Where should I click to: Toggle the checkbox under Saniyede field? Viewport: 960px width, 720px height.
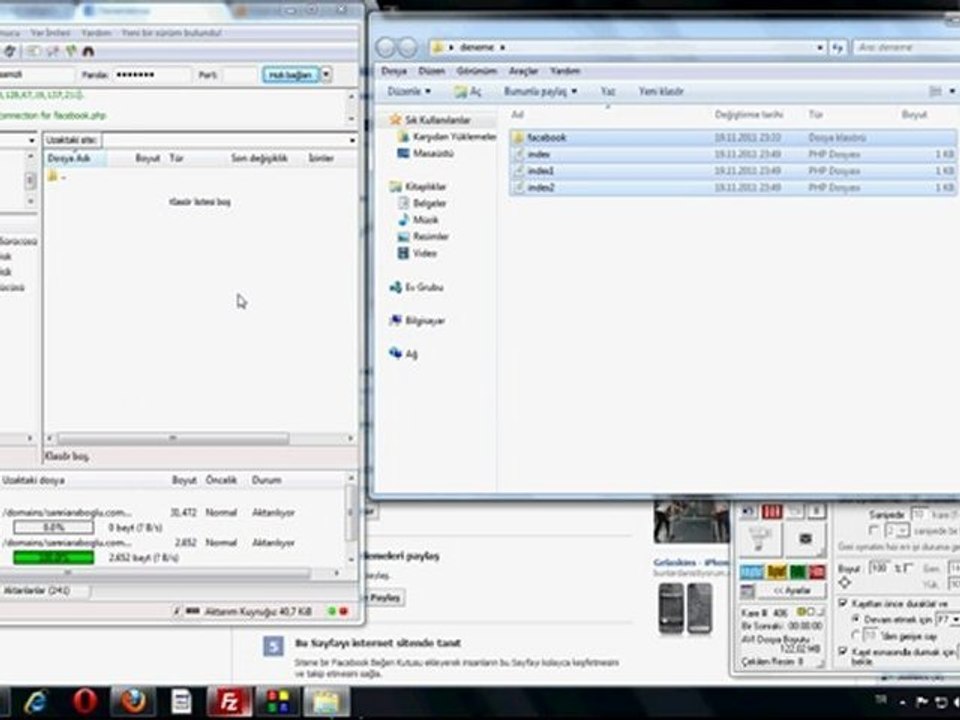[874, 530]
